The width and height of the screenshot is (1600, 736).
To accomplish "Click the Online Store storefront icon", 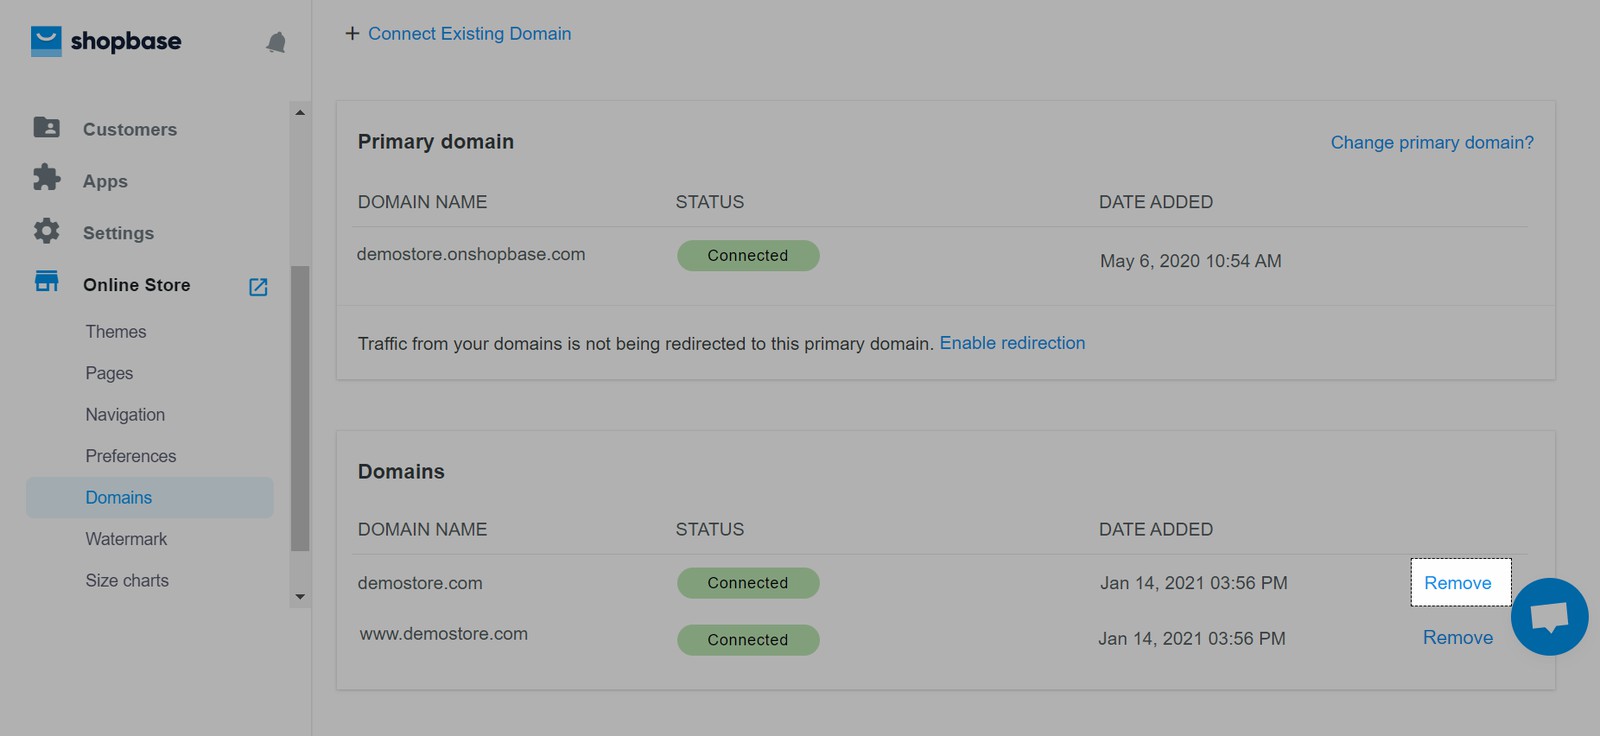I will point(46,282).
